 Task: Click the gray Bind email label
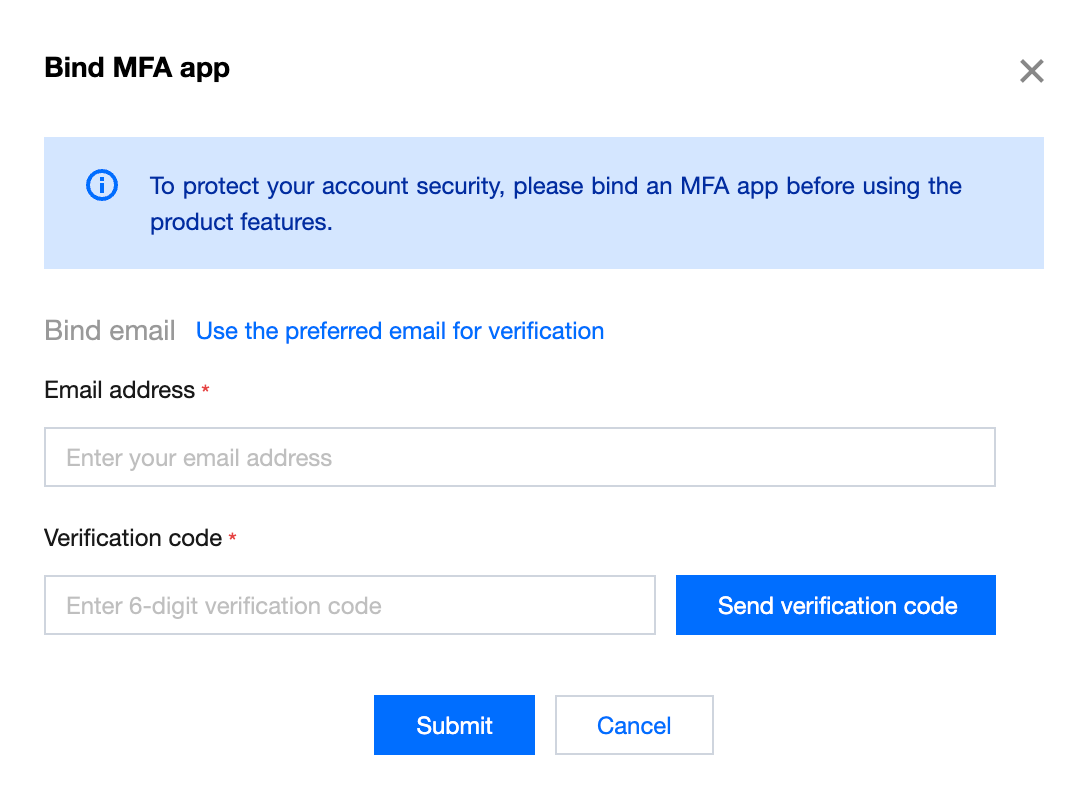(110, 331)
